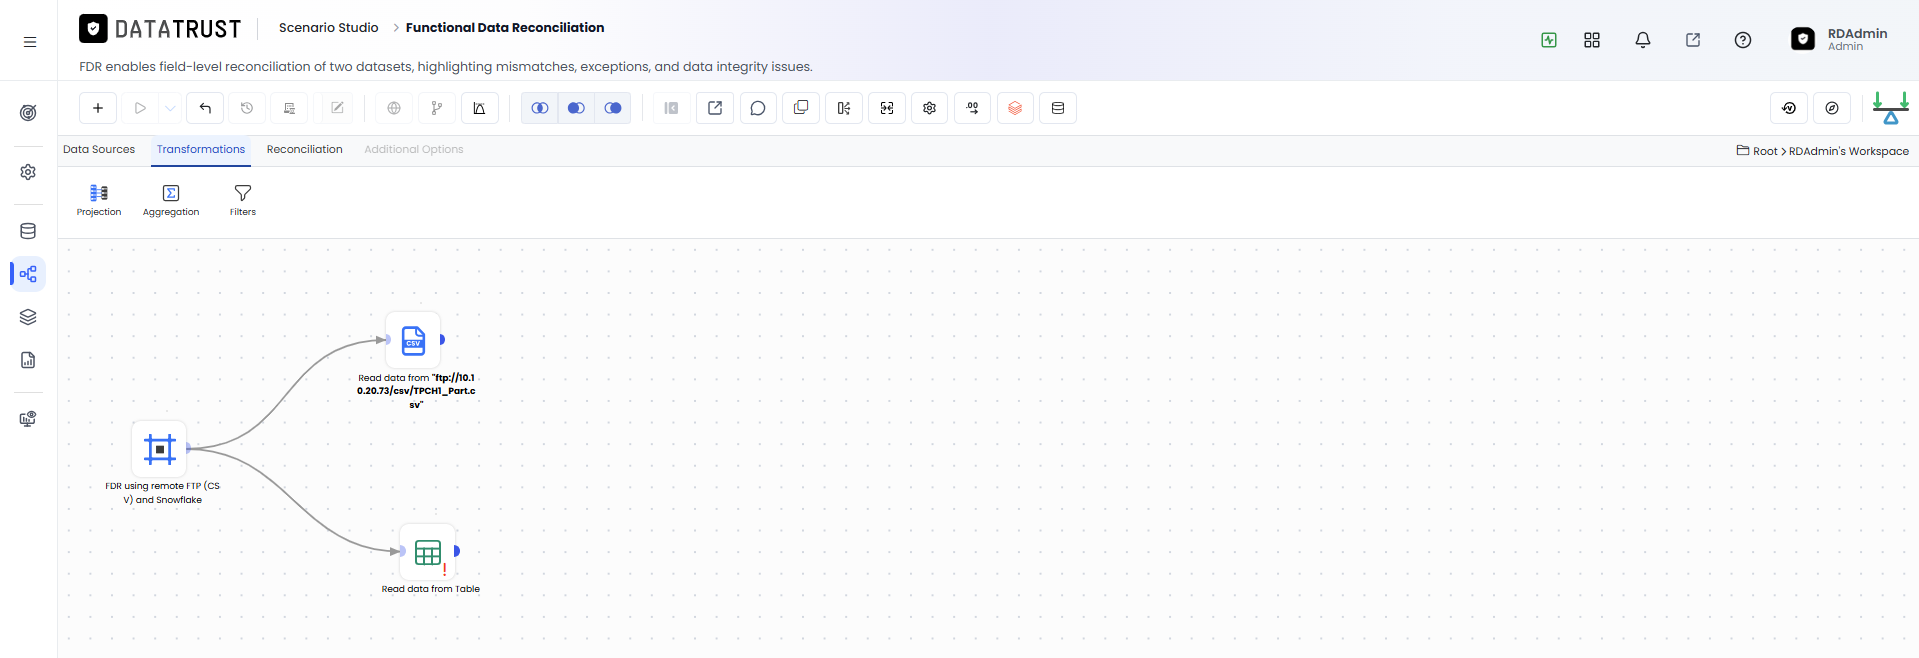
Task: Select the inner join toggle
Action: pos(540,108)
